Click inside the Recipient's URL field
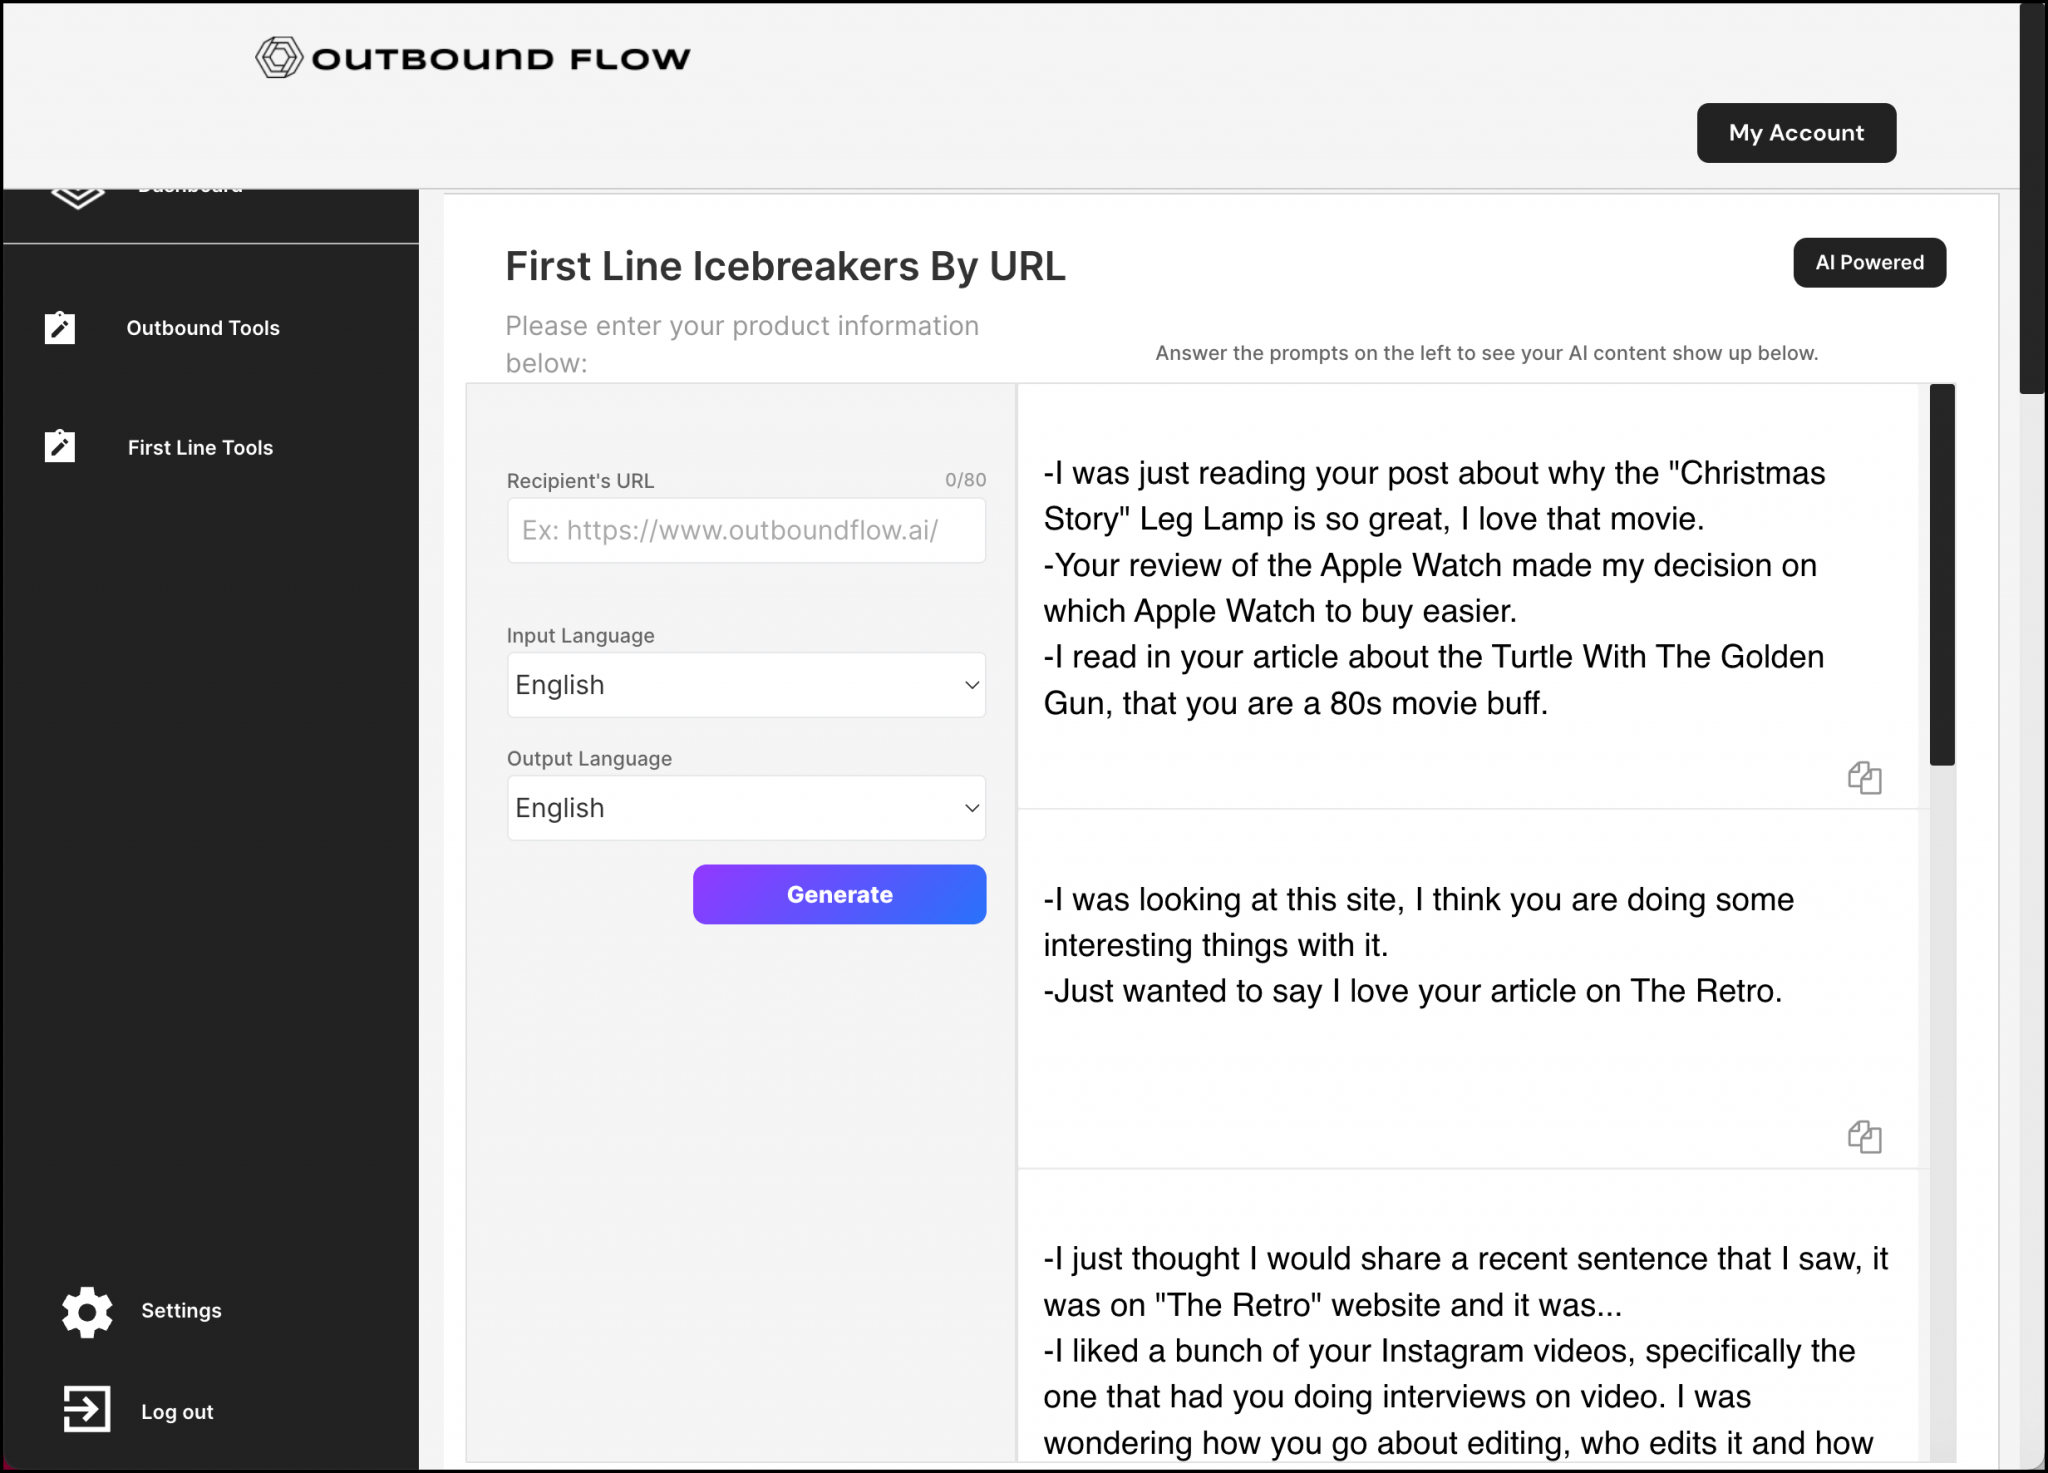 (745, 531)
